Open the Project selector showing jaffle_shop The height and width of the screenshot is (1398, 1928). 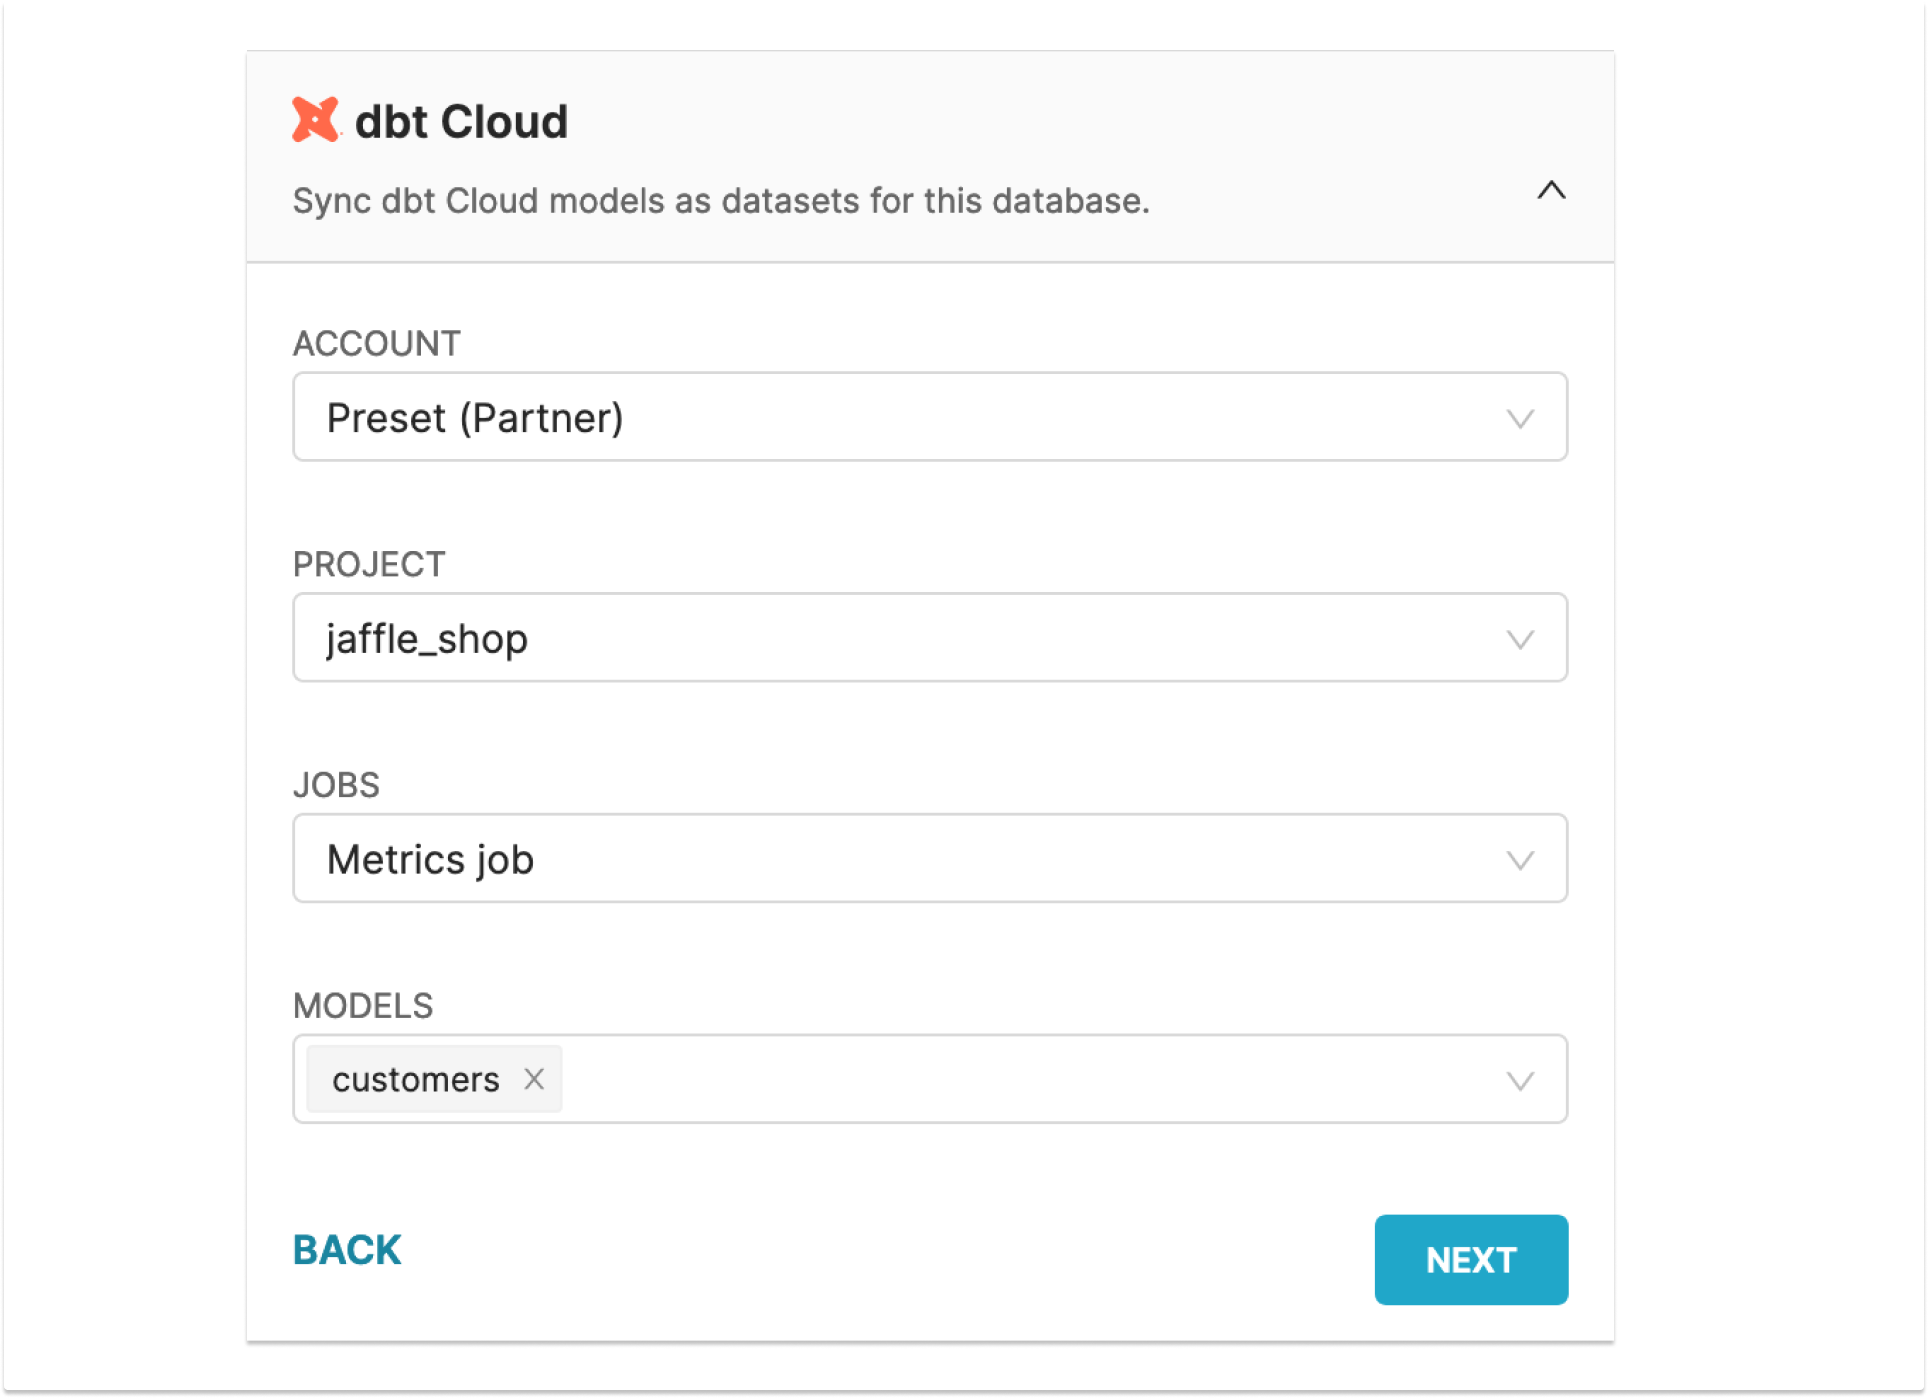click(930, 638)
